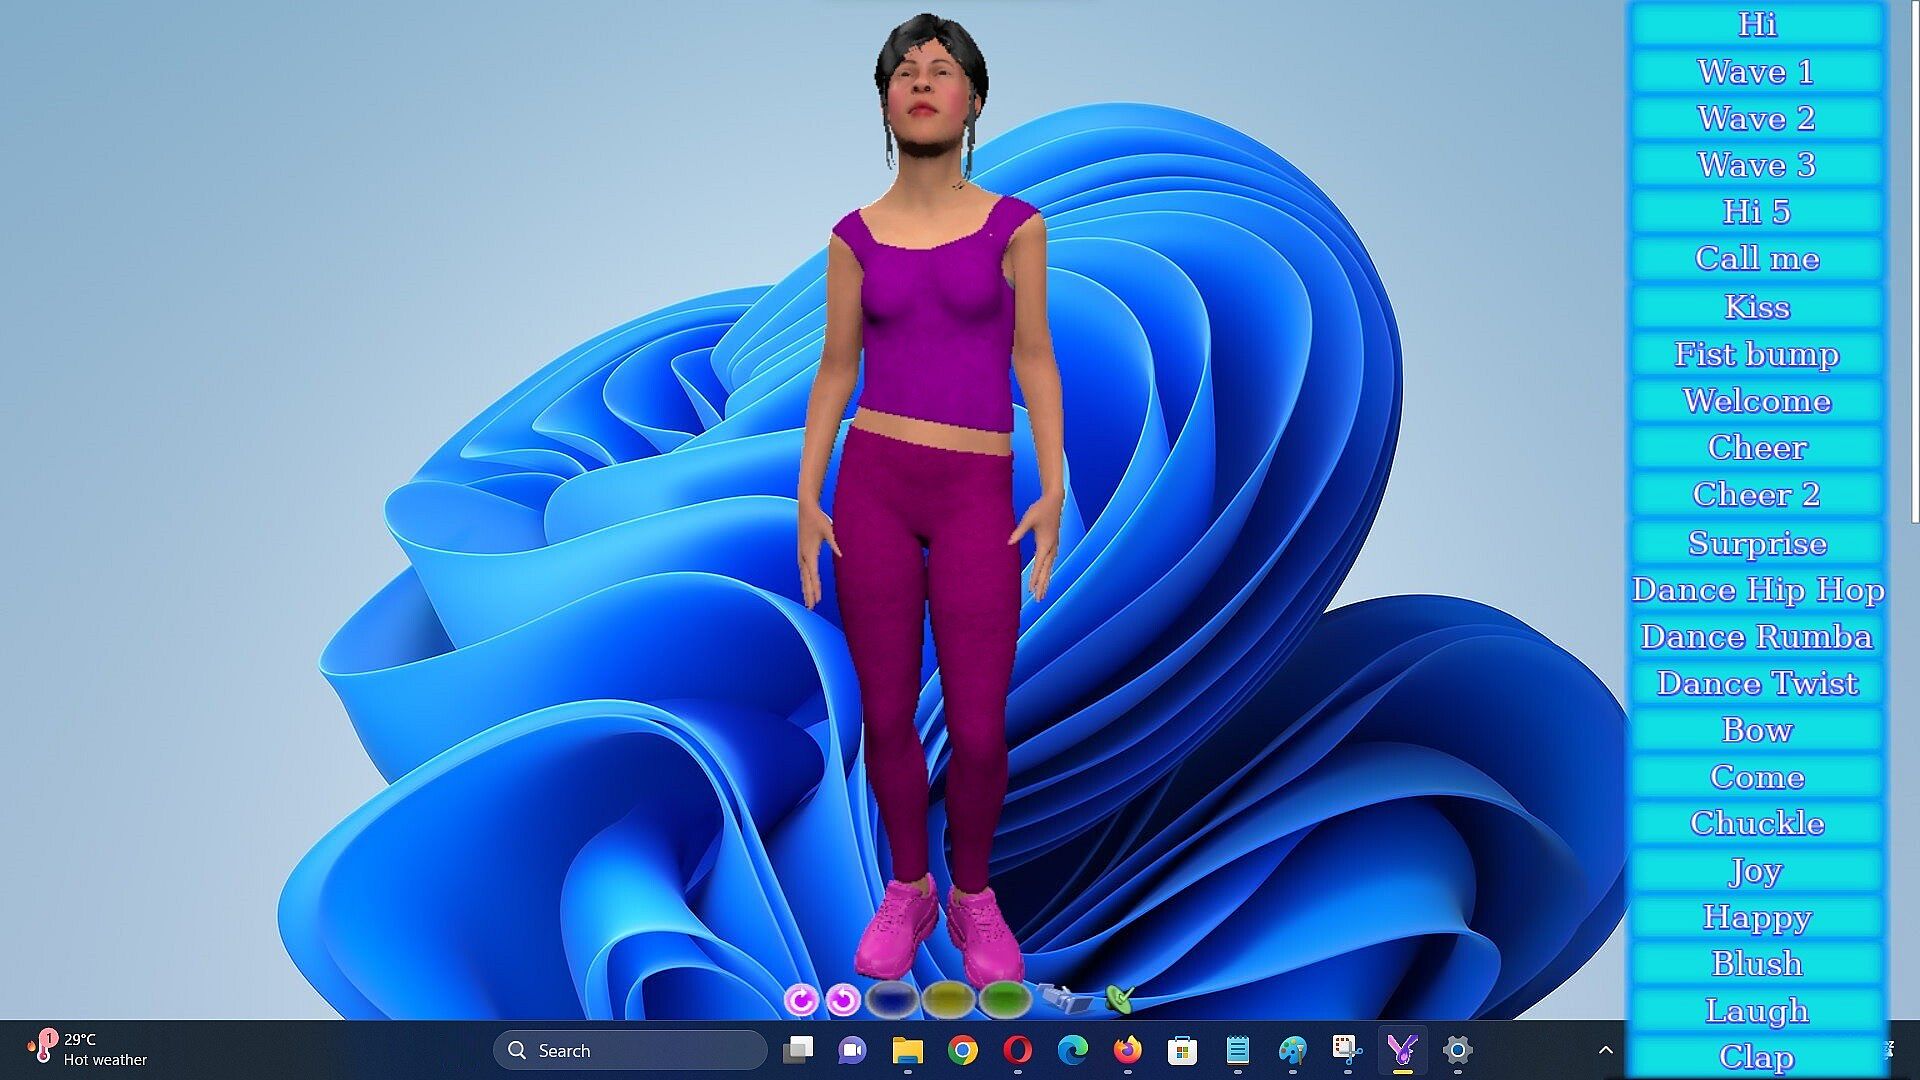Click the taskbar Search box
The height and width of the screenshot is (1080, 1920).
(630, 1050)
